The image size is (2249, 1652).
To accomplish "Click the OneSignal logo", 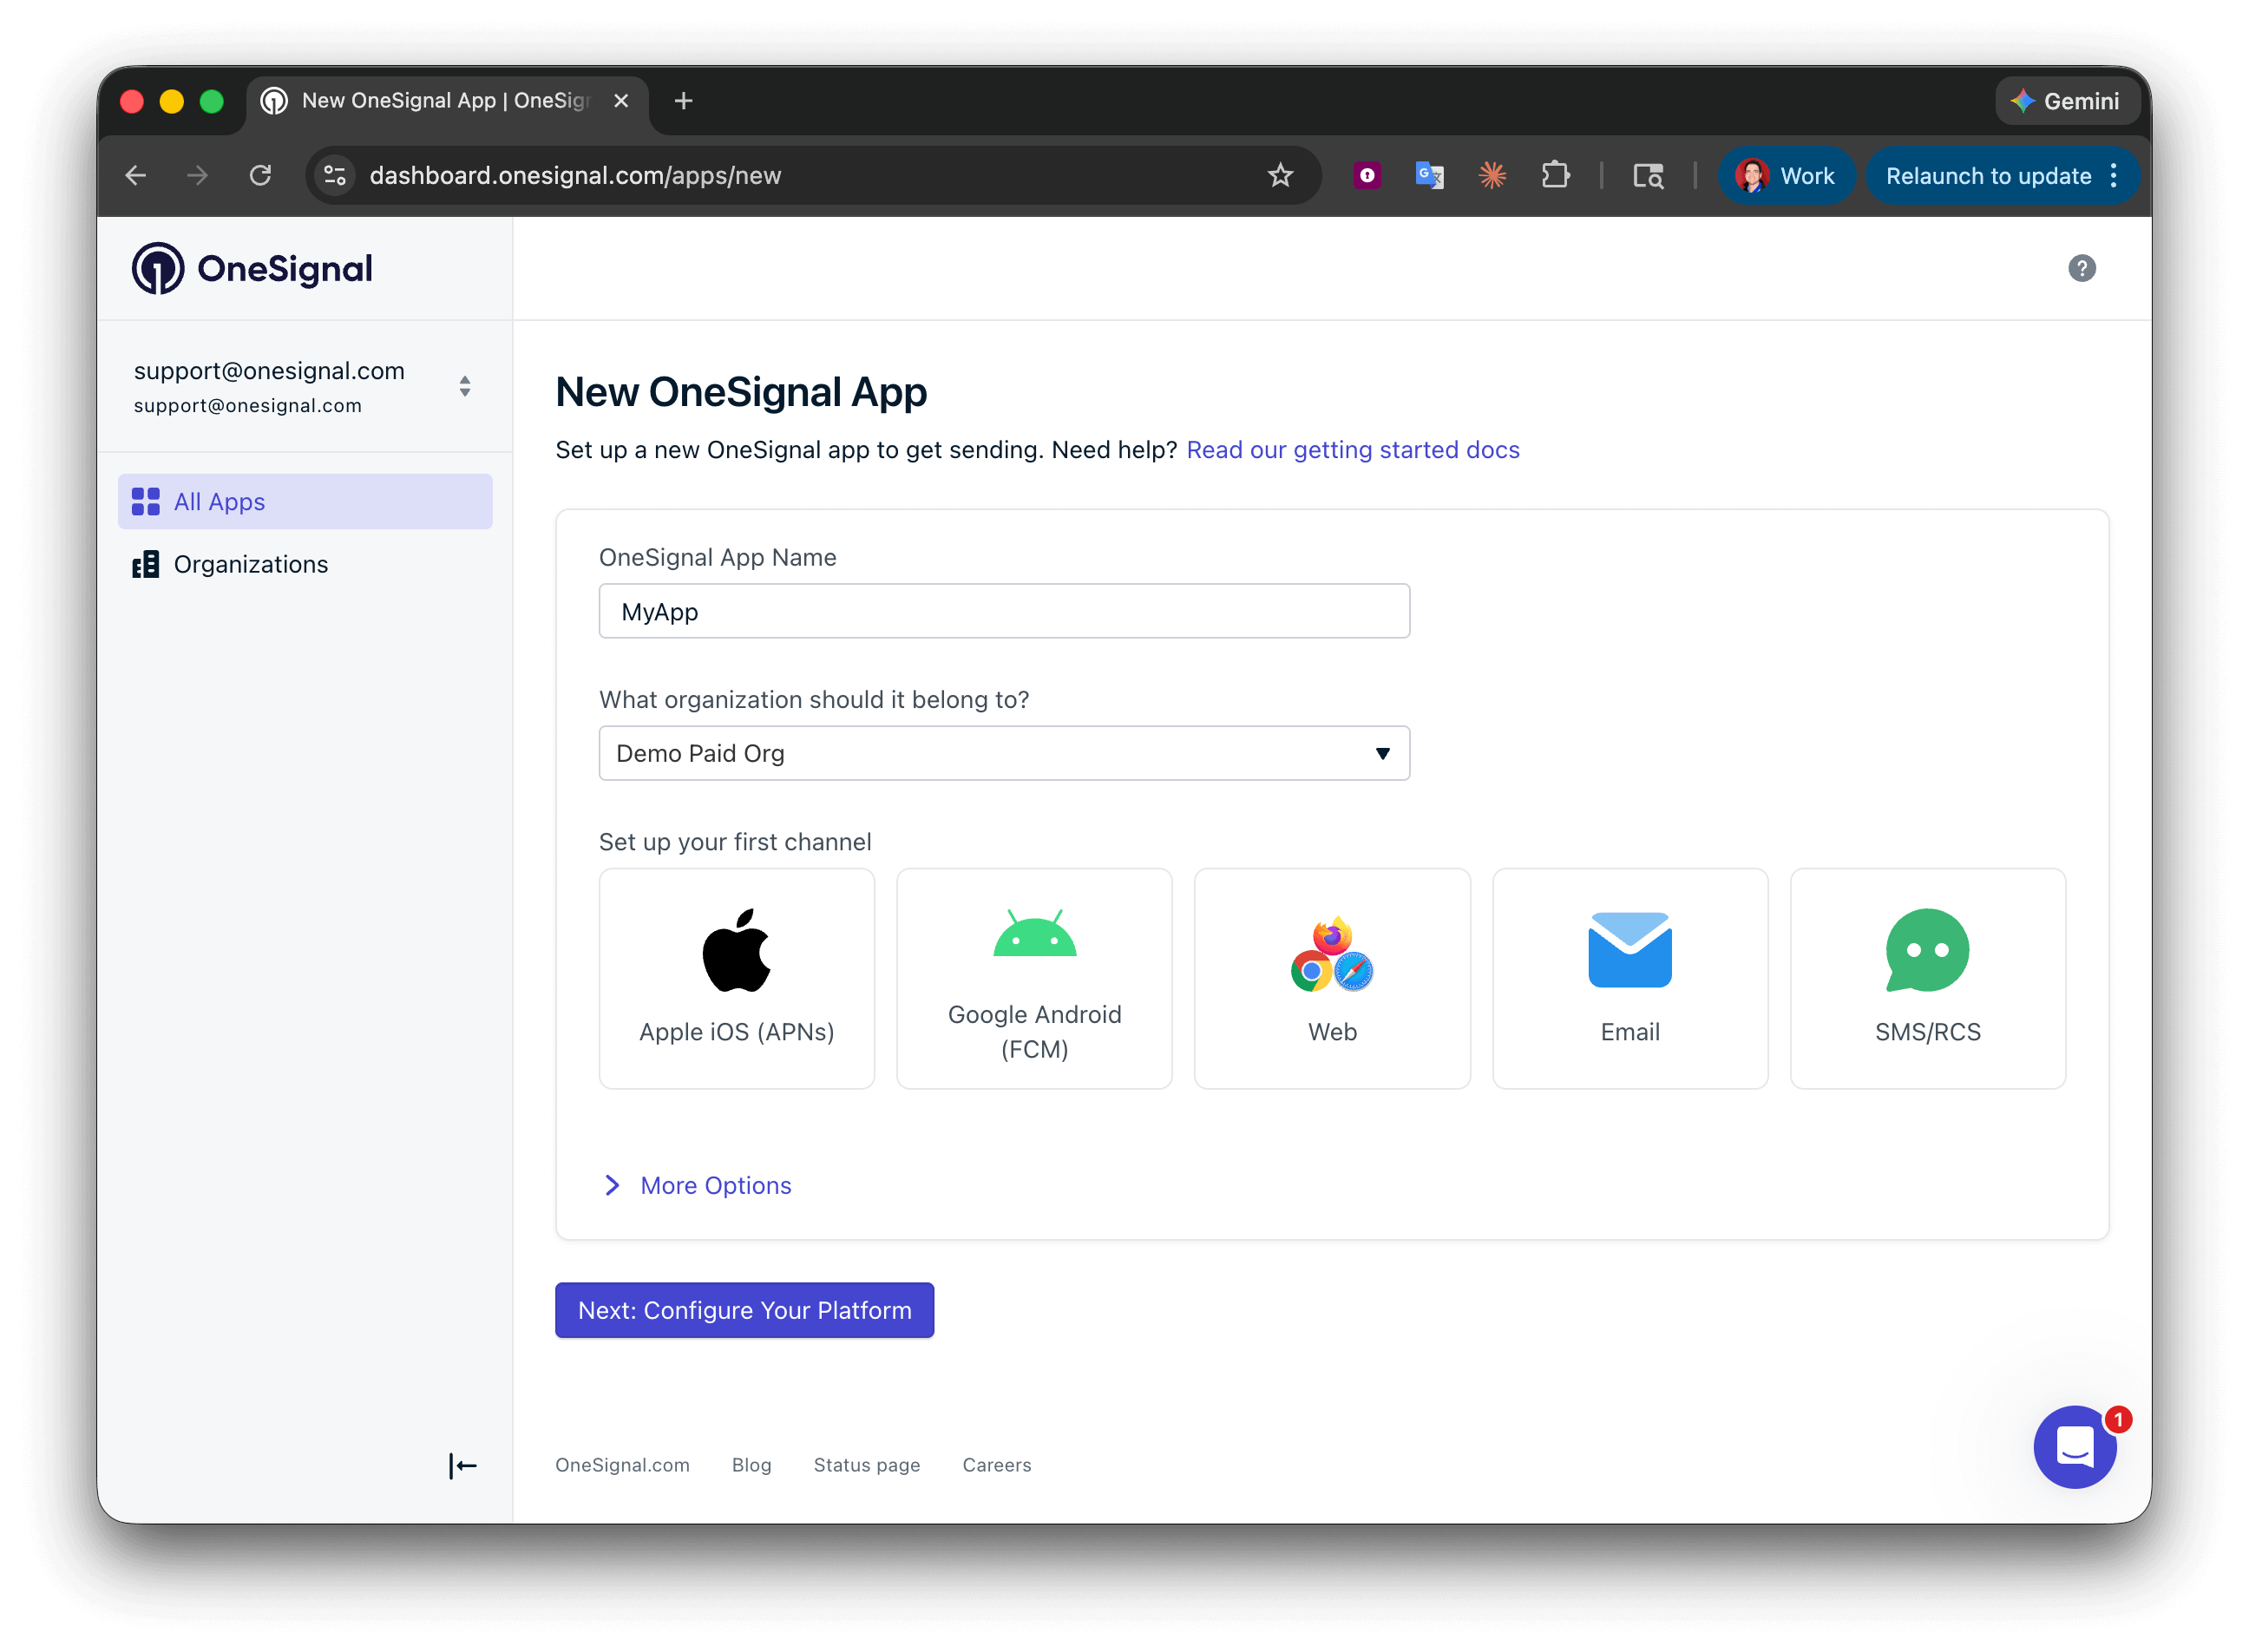I will tap(252, 267).
